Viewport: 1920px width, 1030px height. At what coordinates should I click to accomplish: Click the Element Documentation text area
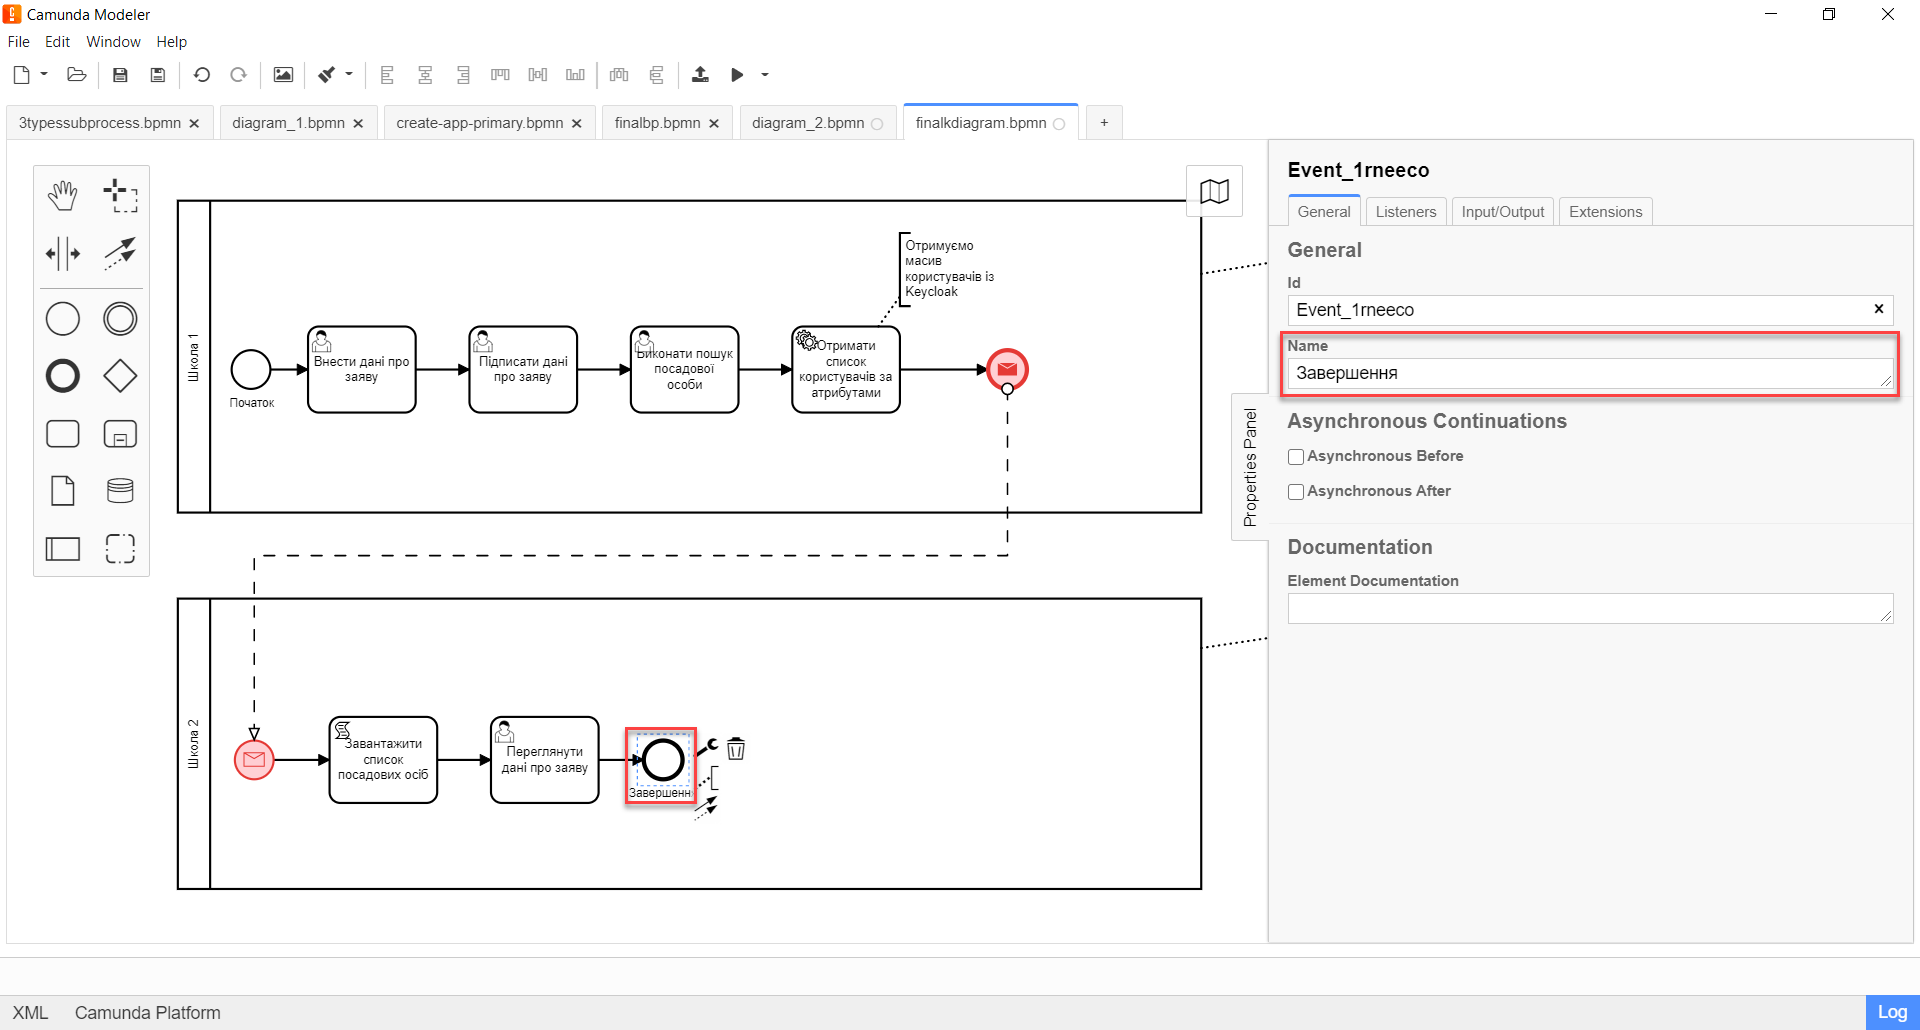1590,608
